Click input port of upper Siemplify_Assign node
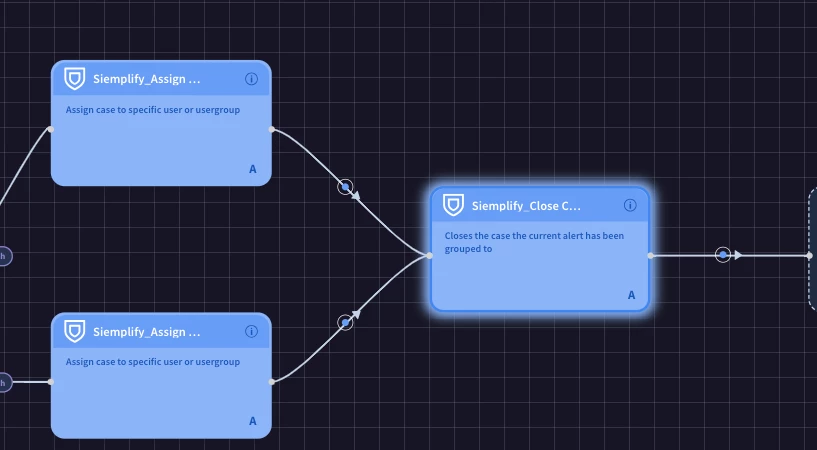Screen dimensions: 817x450 tap(51, 129)
